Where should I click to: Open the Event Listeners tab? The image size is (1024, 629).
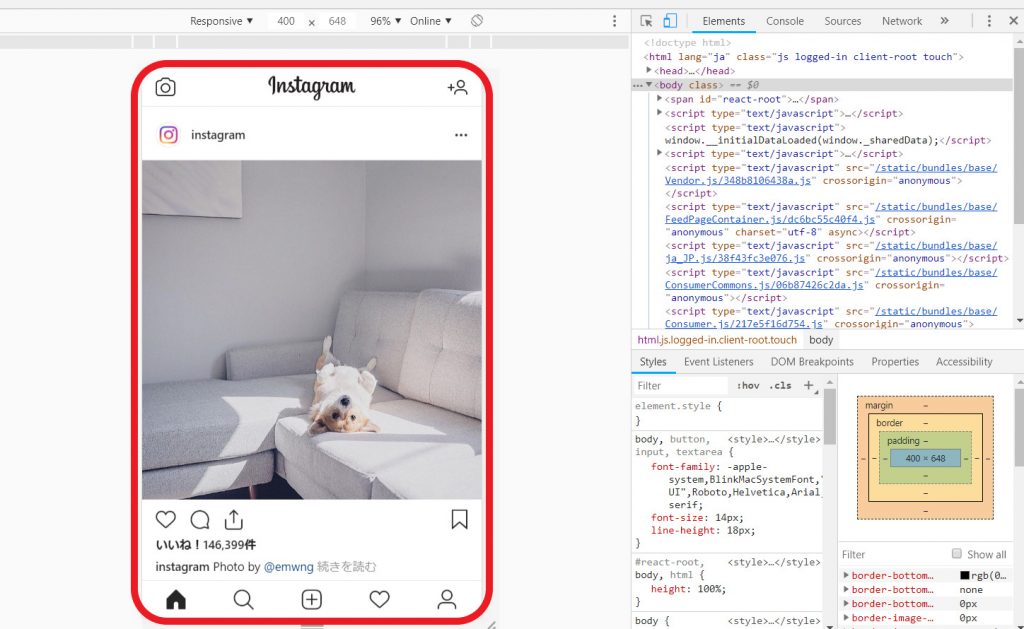tap(718, 362)
